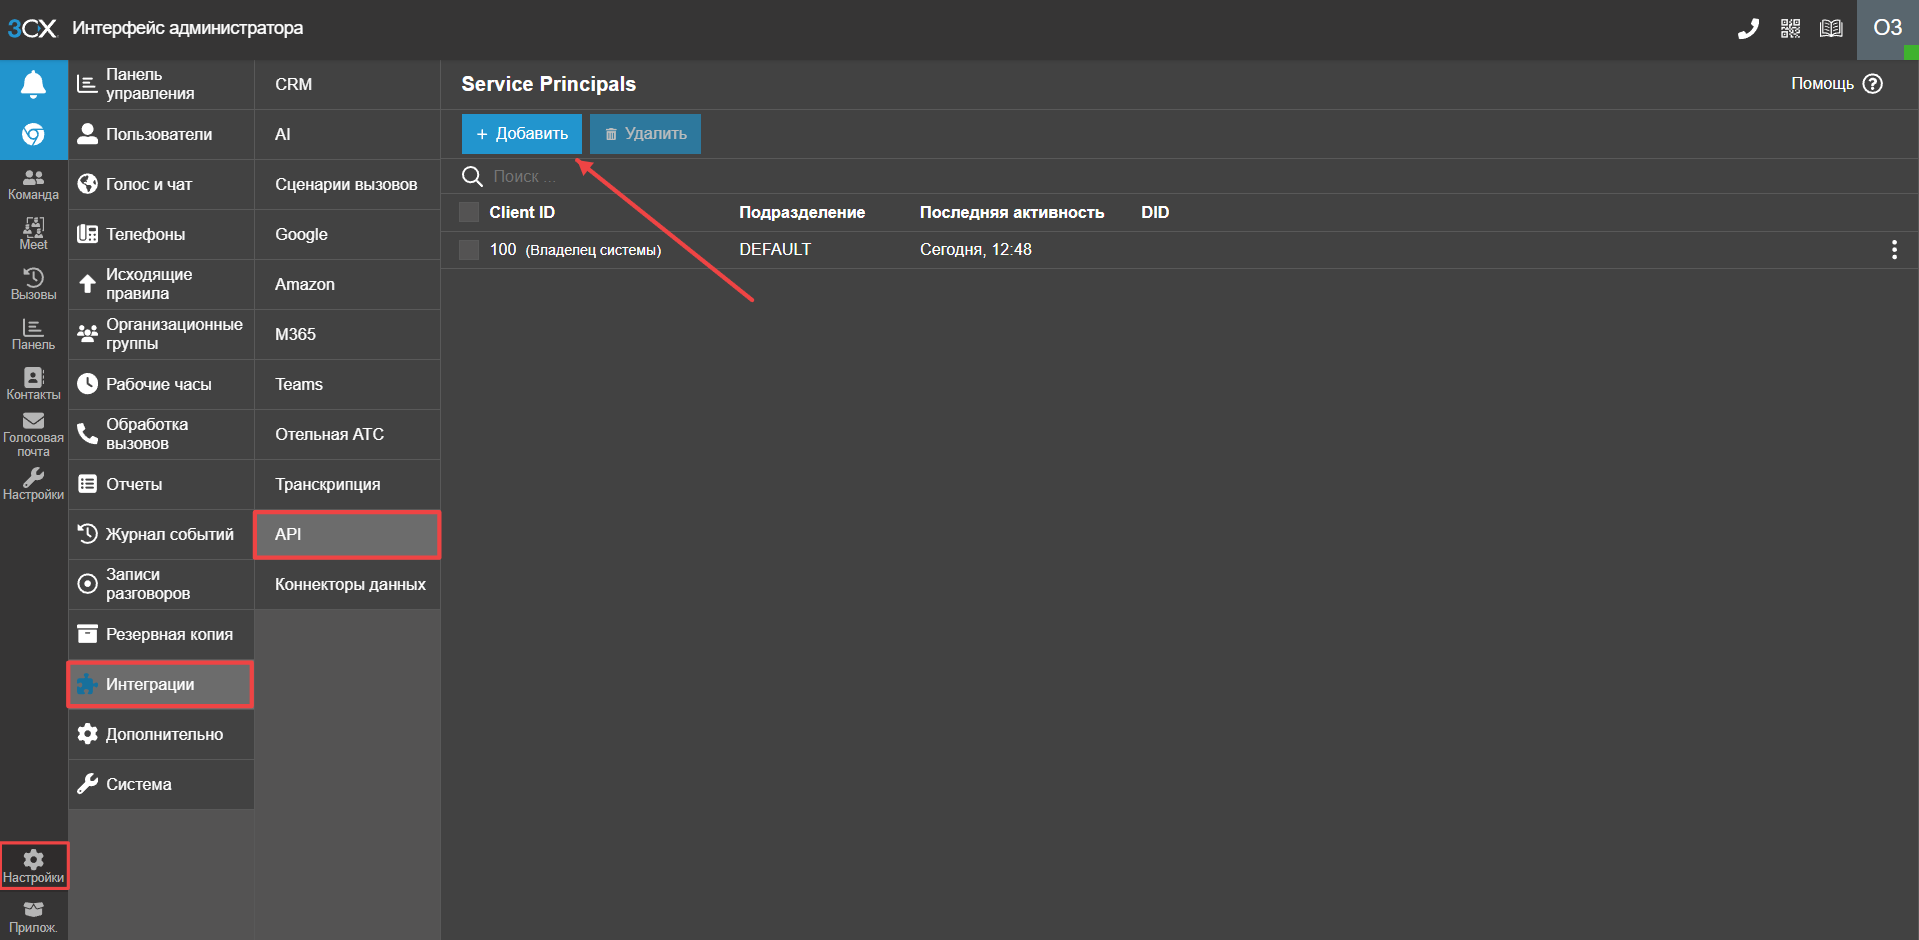Click the Удалить button
Screen dimensions: 1919x940
tap(645, 134)
